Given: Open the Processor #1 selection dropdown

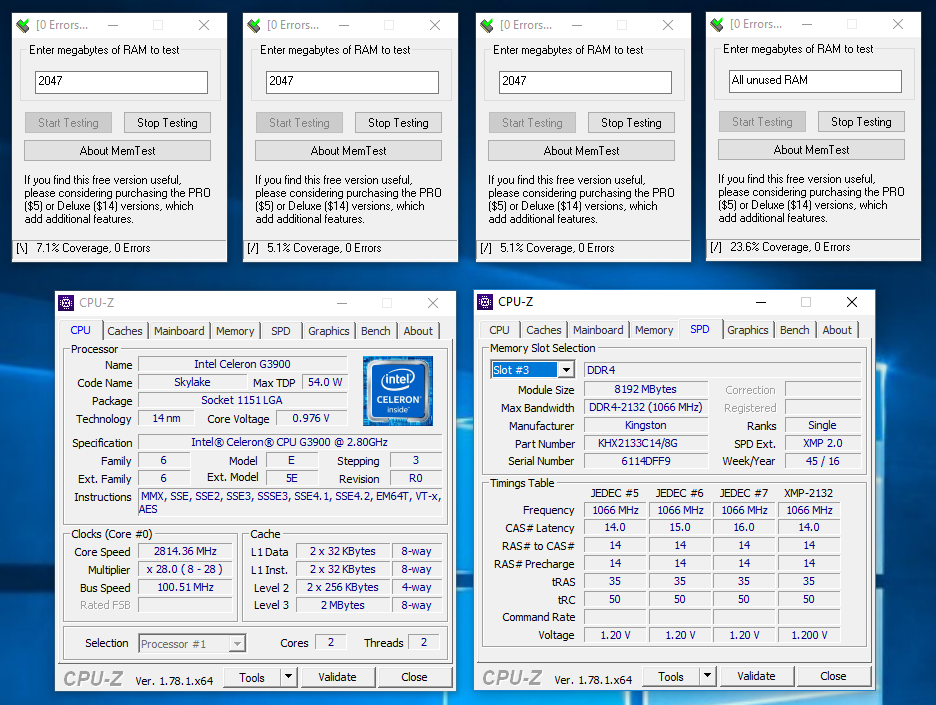Looking at the screenshot, I should pos(238,644).
